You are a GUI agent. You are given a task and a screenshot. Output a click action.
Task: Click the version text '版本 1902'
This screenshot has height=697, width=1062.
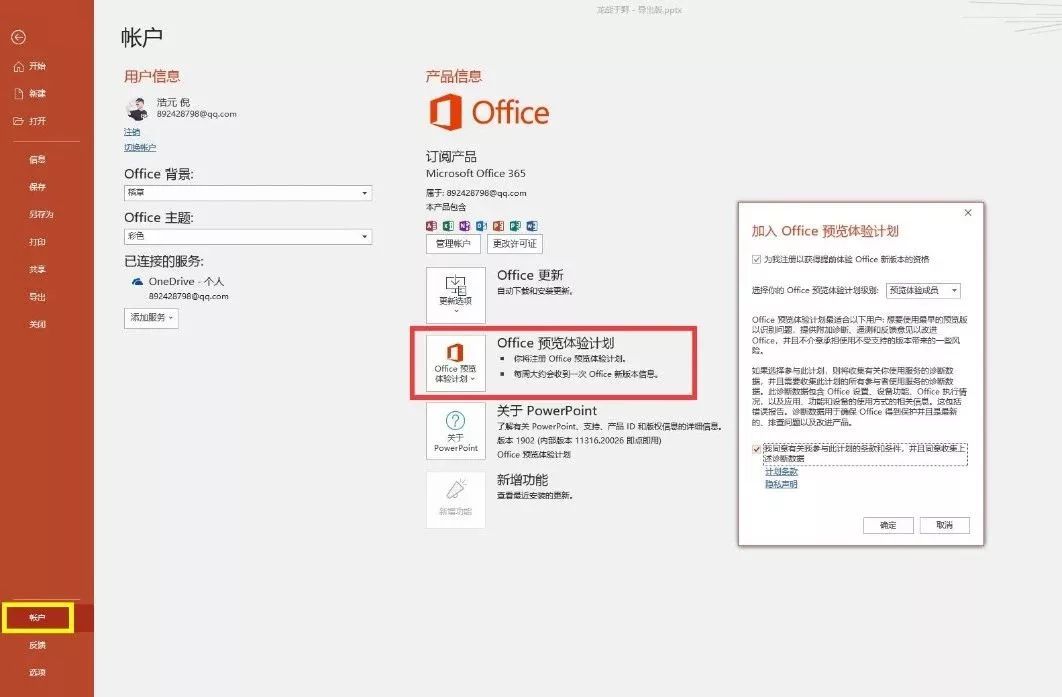[x=515, y=440]
